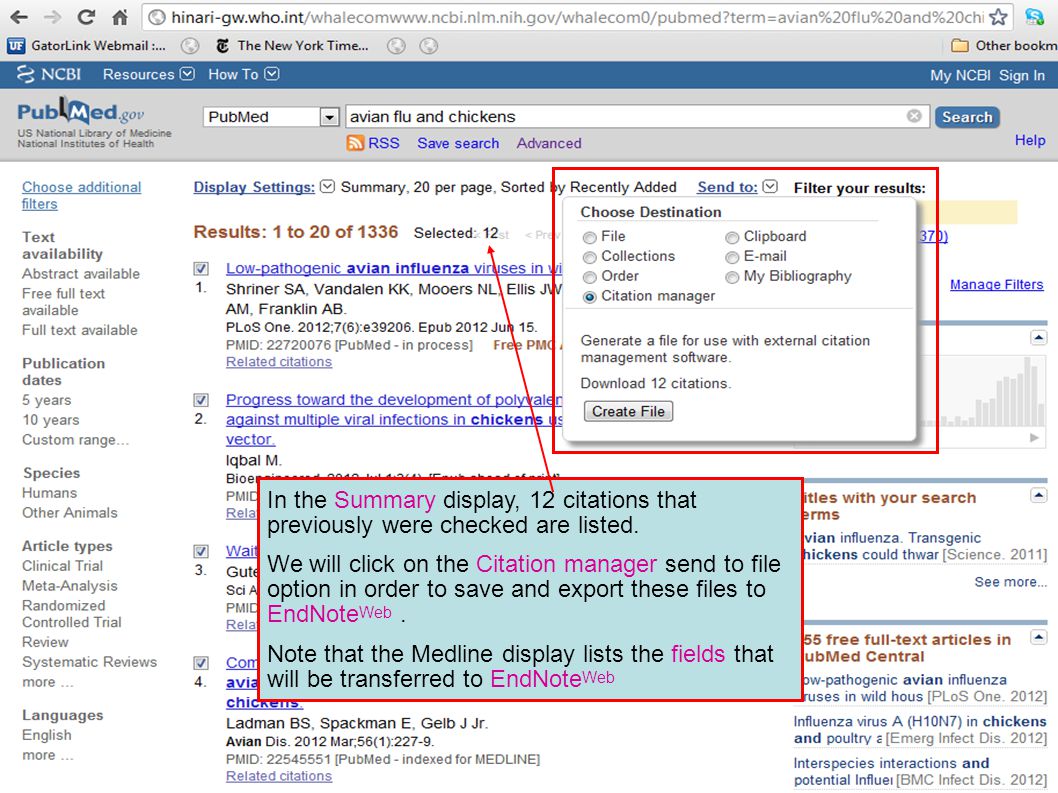This screenshot has width=1058, height=793.
Task: Open Related citations for PMID 22545551
Action: (279, 776)
